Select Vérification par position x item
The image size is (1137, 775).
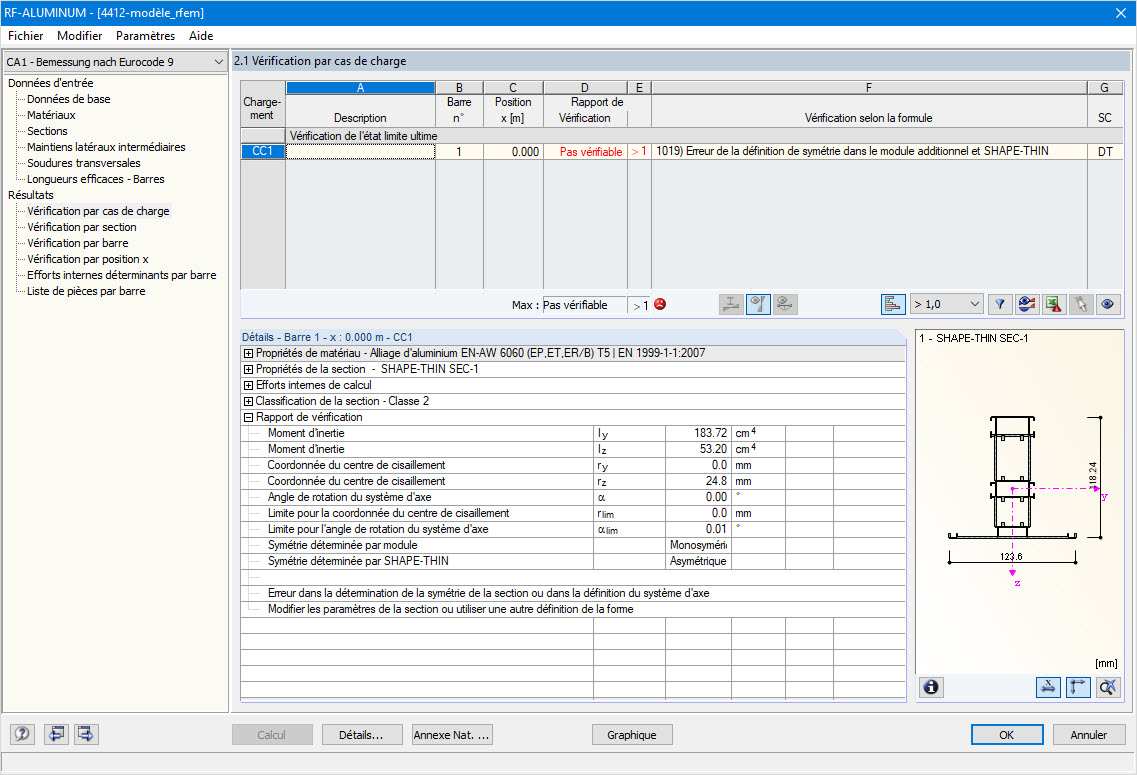click(88, 259)
